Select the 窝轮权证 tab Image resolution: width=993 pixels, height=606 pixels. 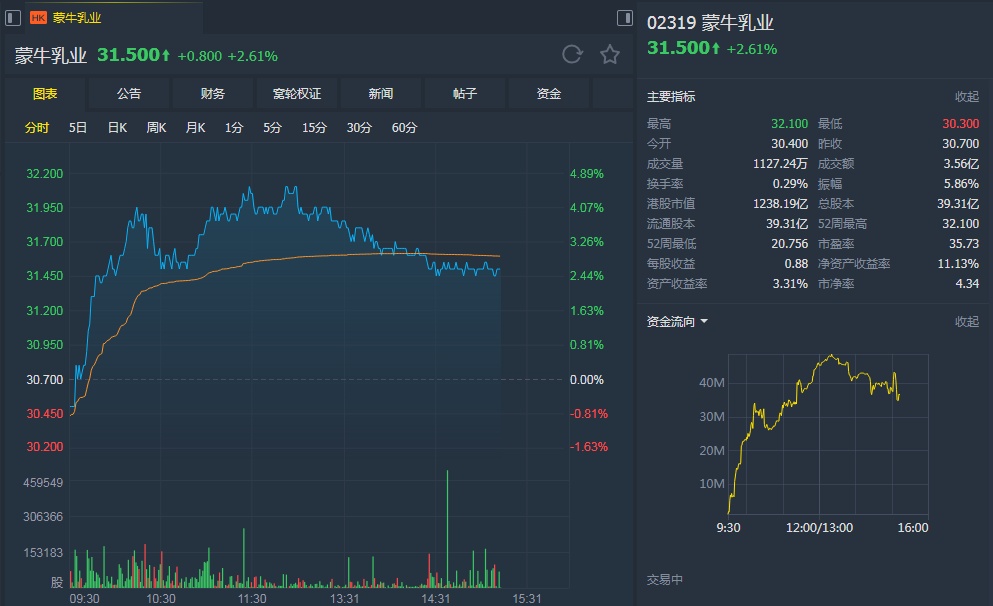pos(297,94)
